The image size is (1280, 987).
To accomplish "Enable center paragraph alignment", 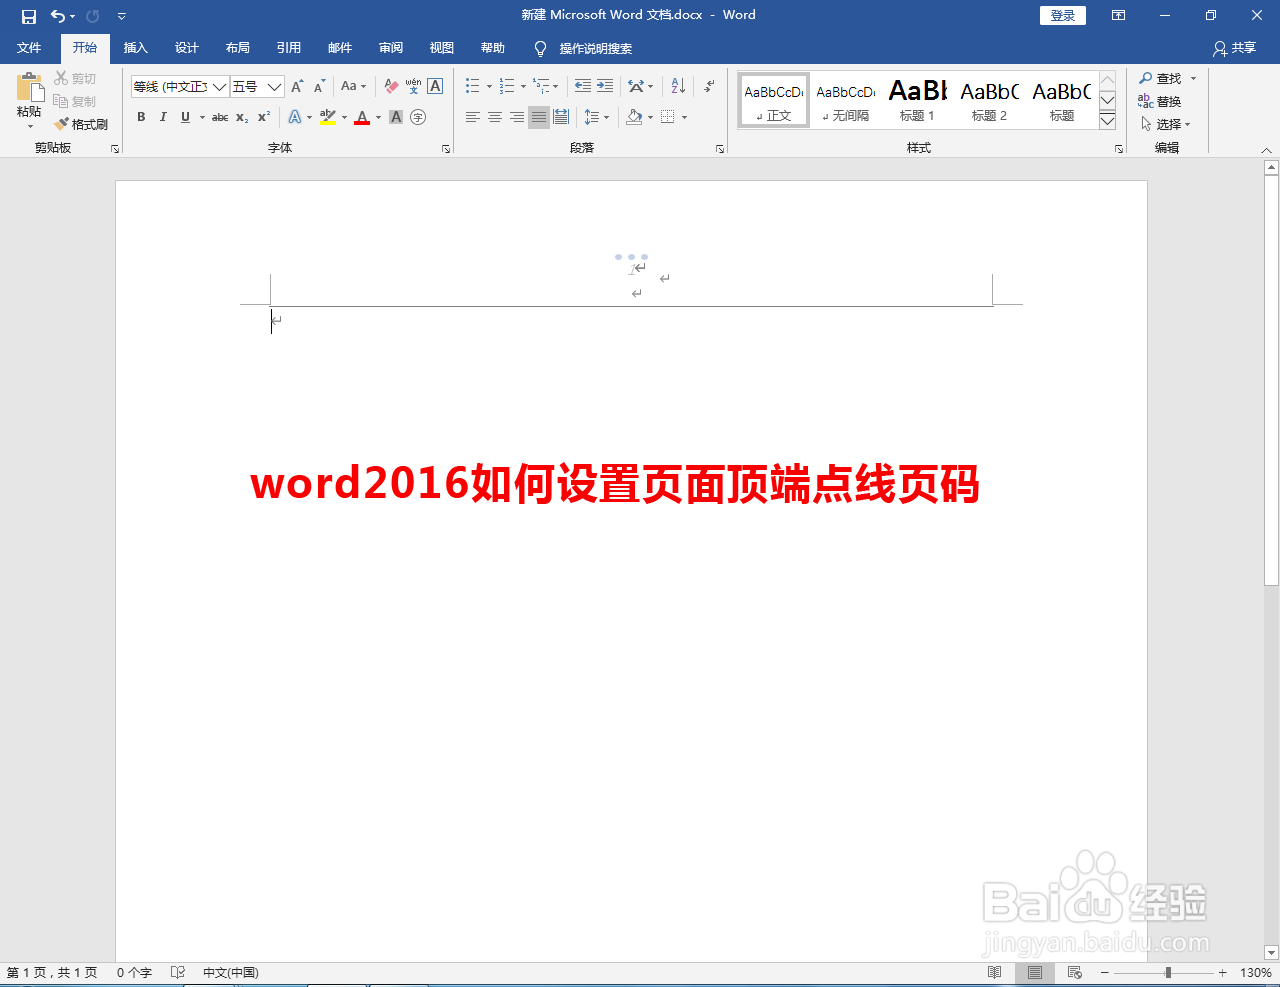I will [x=494, y=117].
